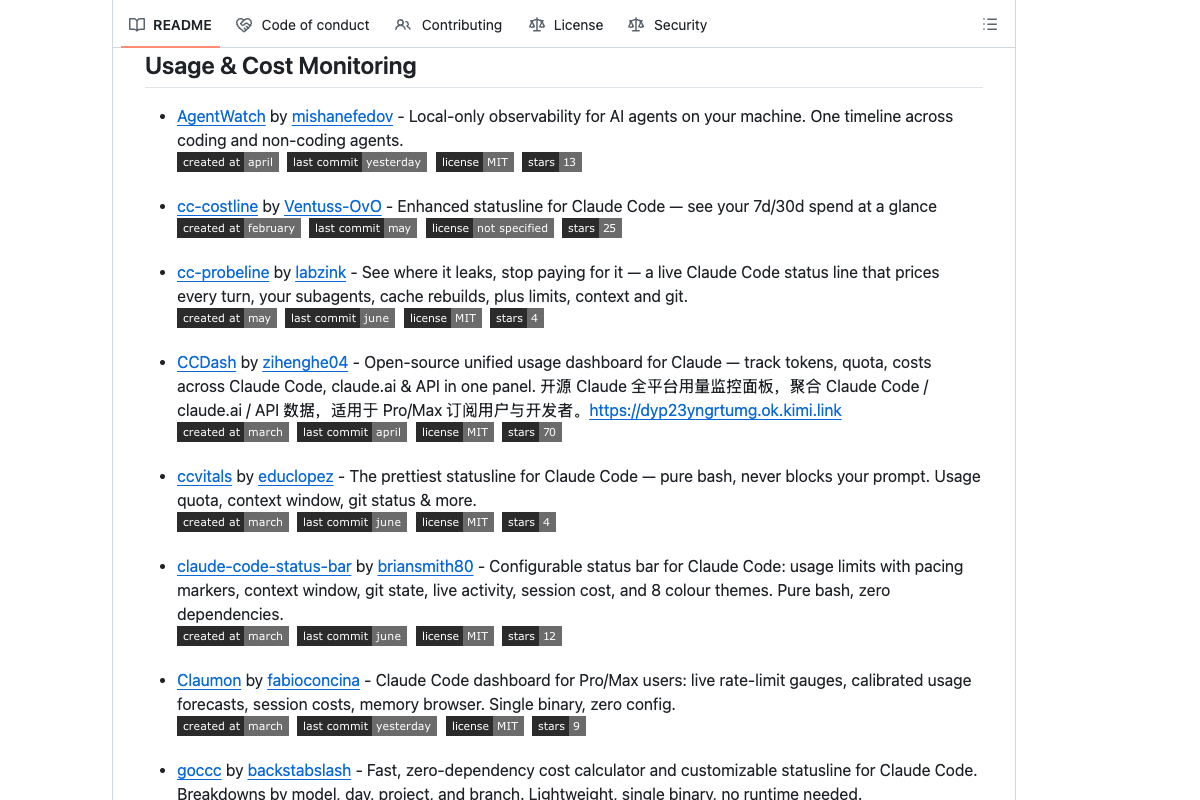Open the Contributing tab
The image size is (1200, 800).
449,25
